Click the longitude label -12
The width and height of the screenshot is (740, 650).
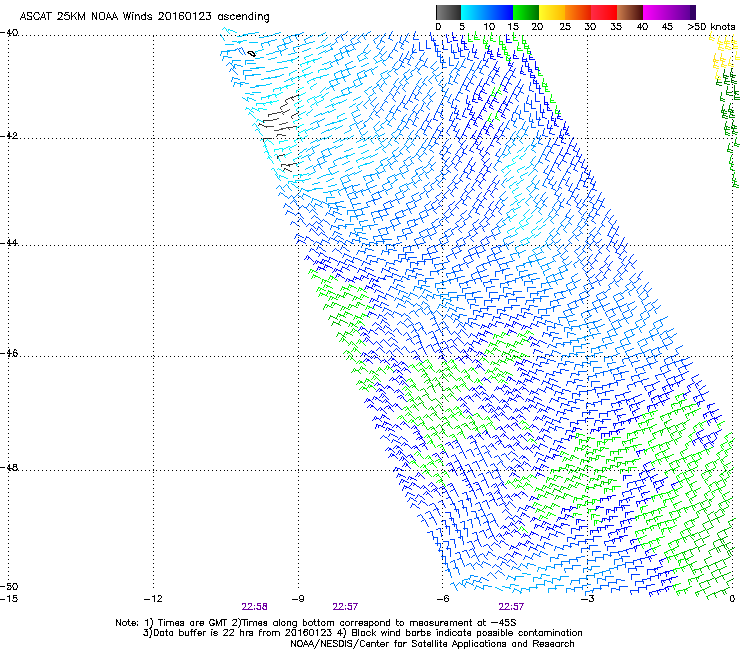pyautogui.click(x=153, y=599)
